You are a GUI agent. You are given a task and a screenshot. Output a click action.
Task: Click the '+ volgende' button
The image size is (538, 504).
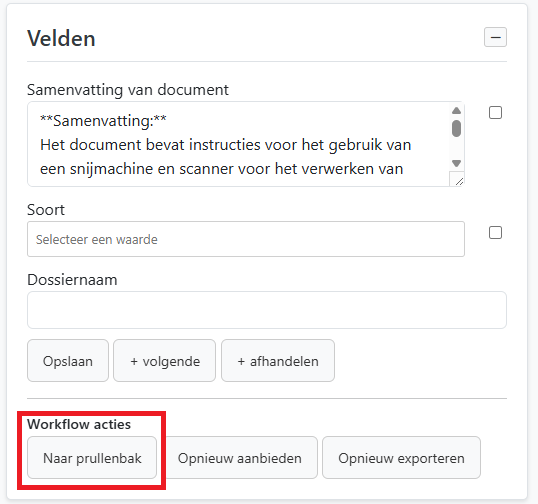tap(165, 361)
